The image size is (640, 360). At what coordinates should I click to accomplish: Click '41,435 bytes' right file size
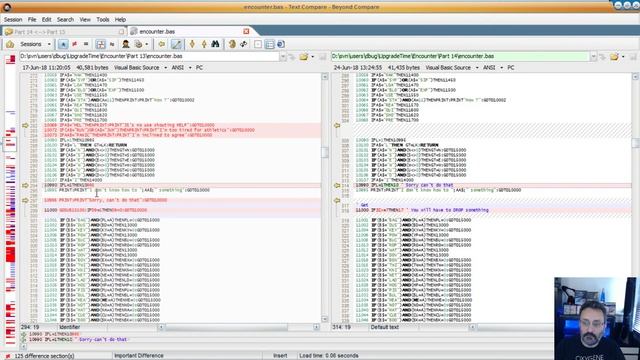[404, 68]
